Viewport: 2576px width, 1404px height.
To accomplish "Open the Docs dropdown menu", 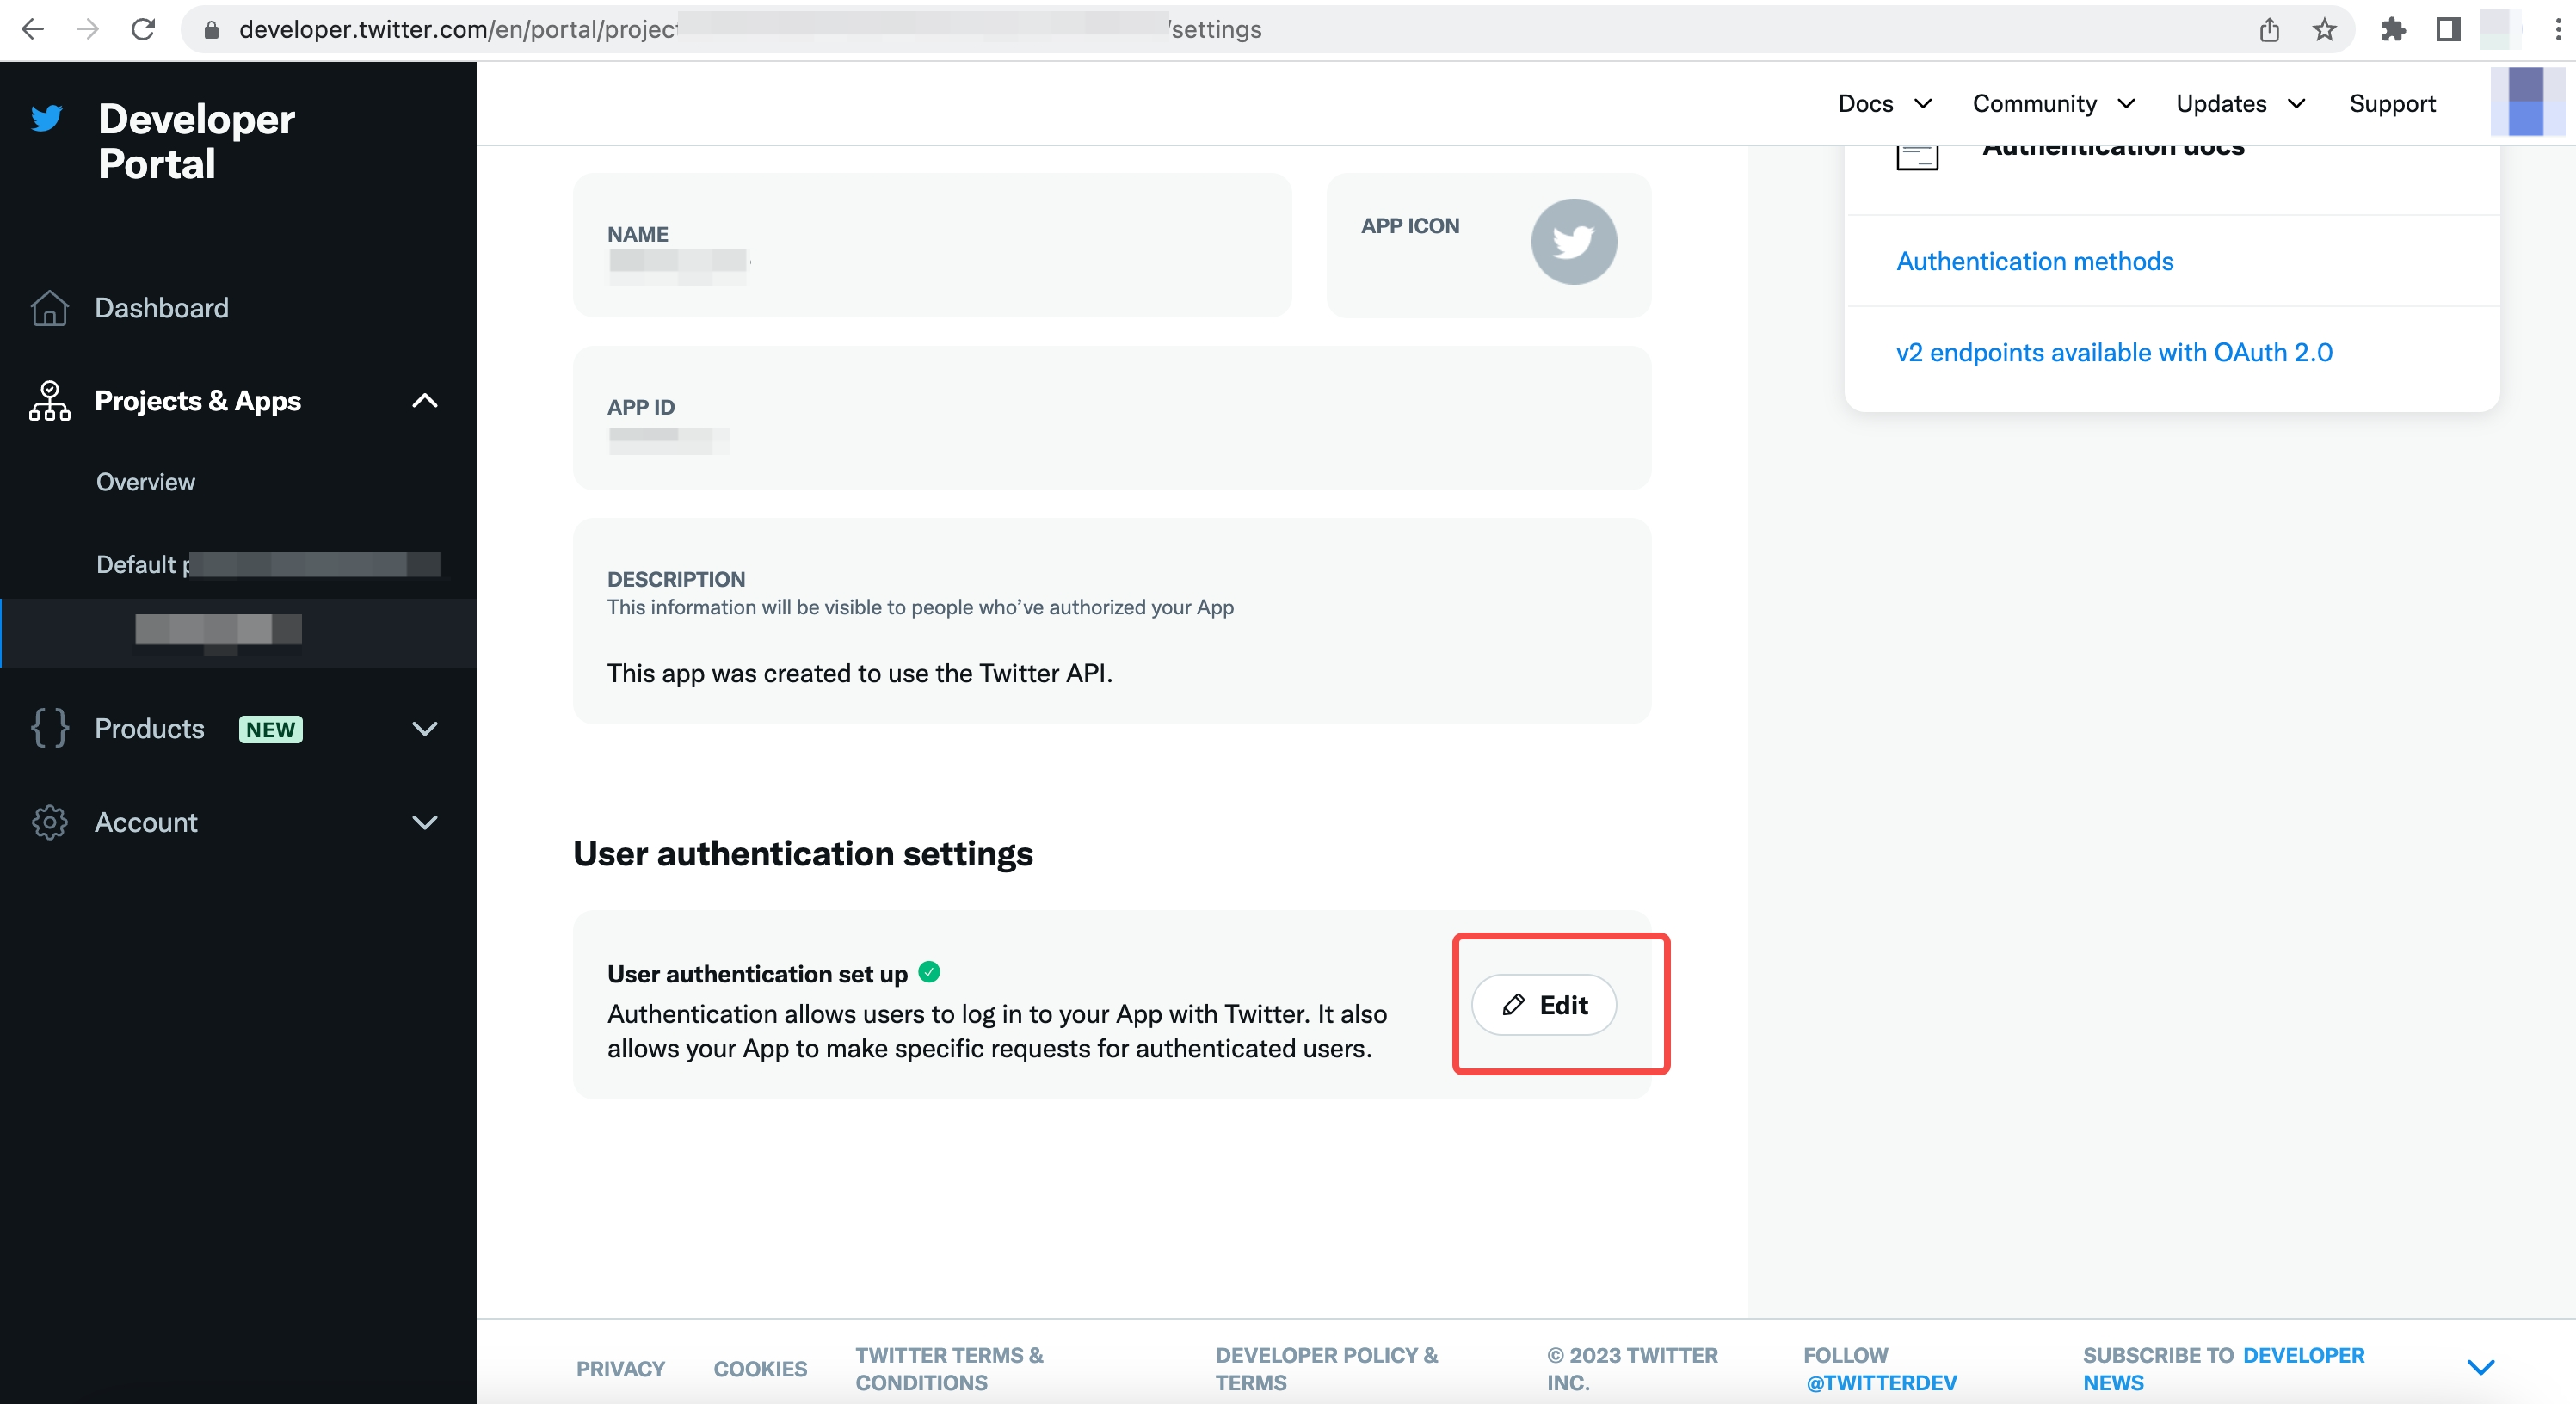I will tap(1884, 104).
